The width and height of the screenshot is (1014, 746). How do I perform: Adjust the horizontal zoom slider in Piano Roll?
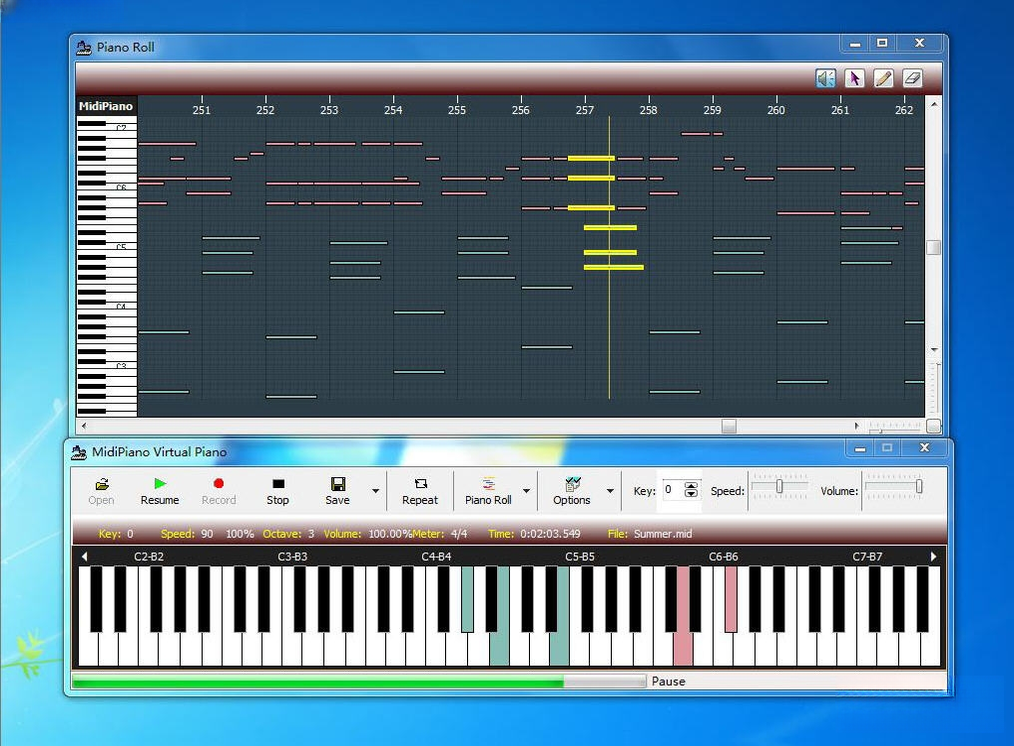click(894, 427)
